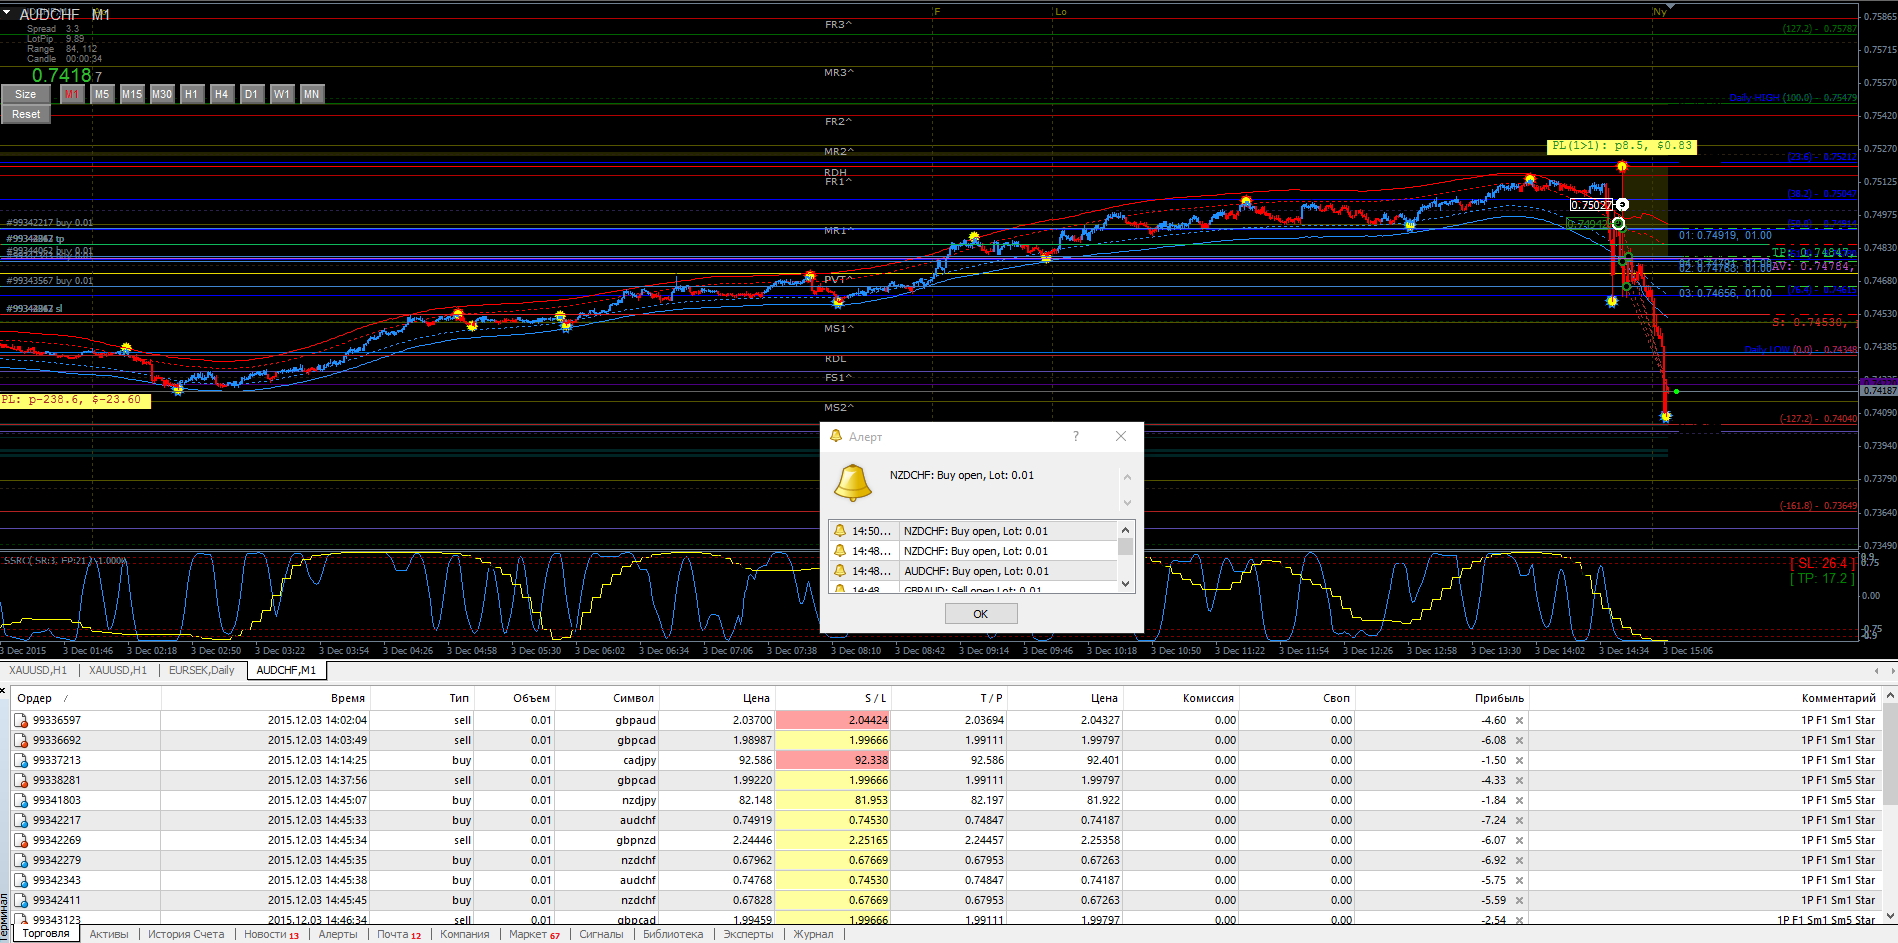The image size is (1898, 943).
Task: Toggle the M1 timeframe button
Action: [x=71, y=94]
